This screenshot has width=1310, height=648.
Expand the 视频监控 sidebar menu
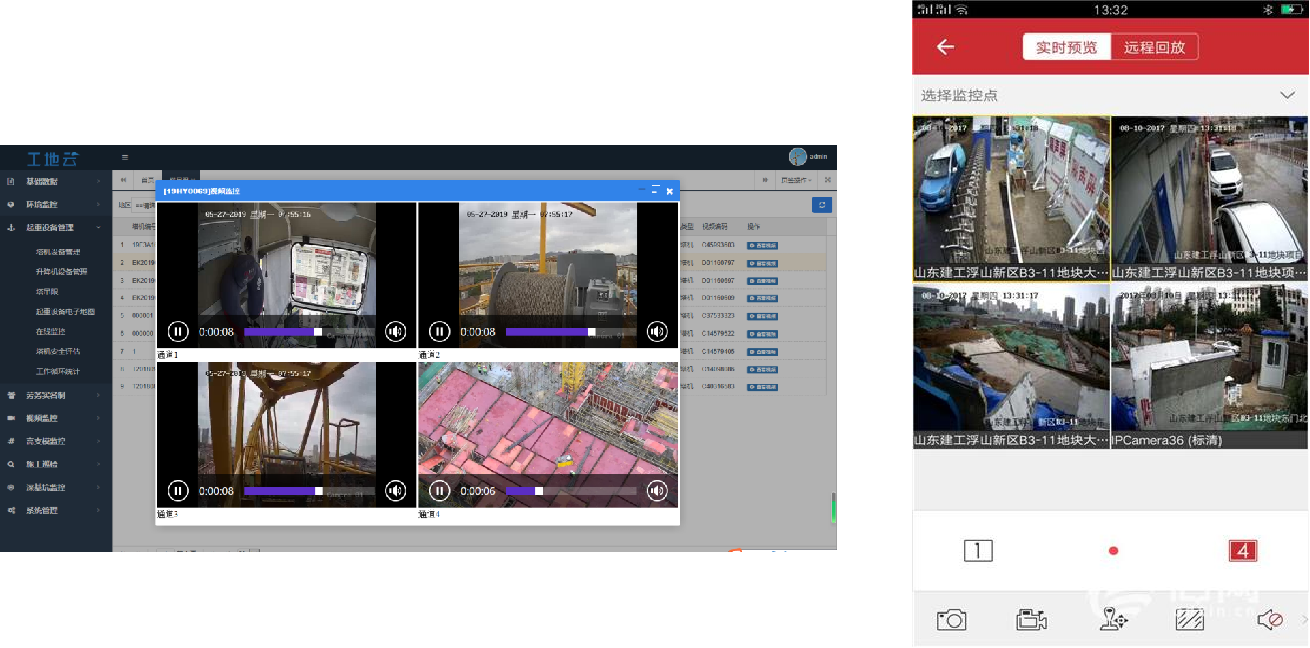pyautogui.click(x=42, y=418)
